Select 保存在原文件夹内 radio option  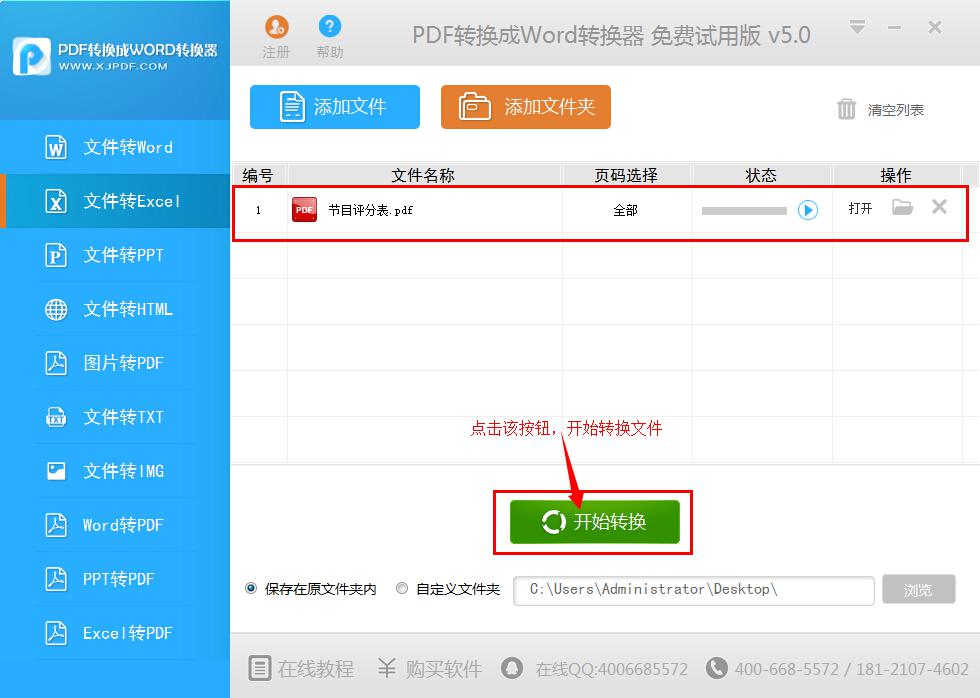click(251, 588)
